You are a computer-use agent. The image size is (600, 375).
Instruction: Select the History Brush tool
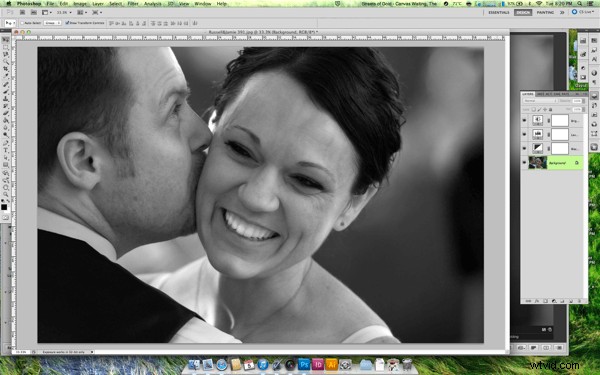(5, 106)
